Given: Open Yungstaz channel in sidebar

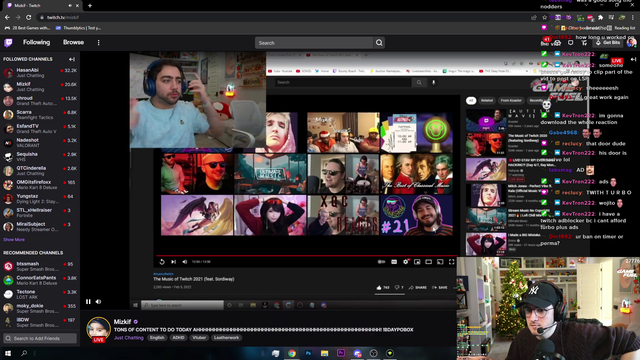Looking at the screenshot, I should pos(40,198).
